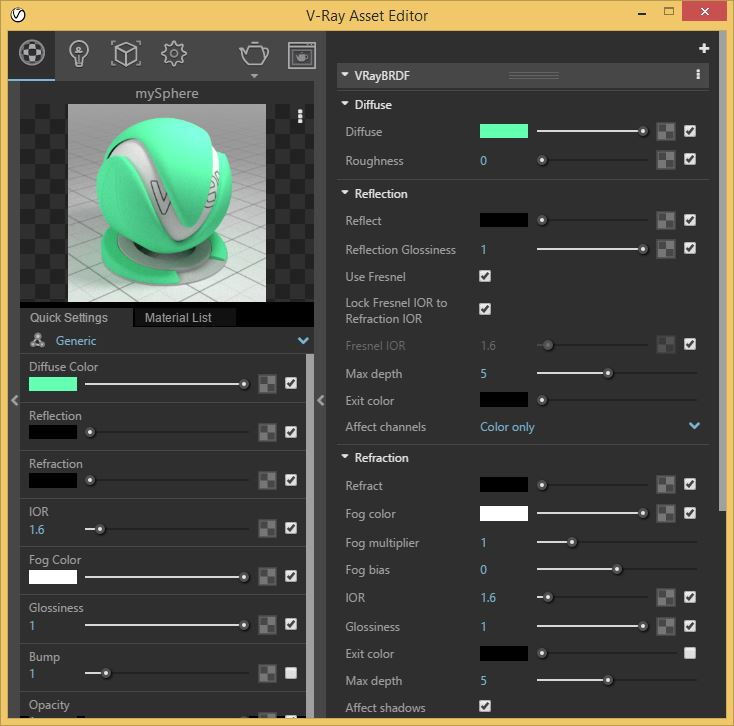Click the Quick Settings Glossiness value 1
Viewport: 734px width, 726px height.
pos(32,625)
